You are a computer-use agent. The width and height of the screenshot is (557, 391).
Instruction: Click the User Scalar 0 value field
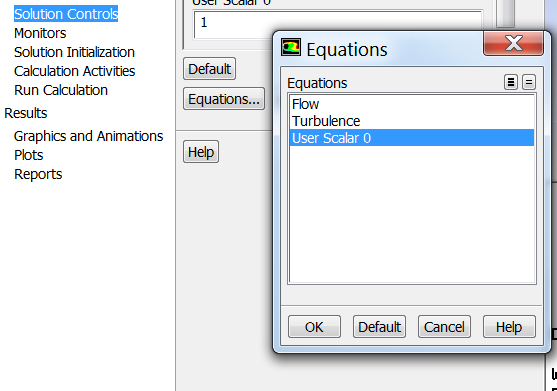tap(337, 24)
